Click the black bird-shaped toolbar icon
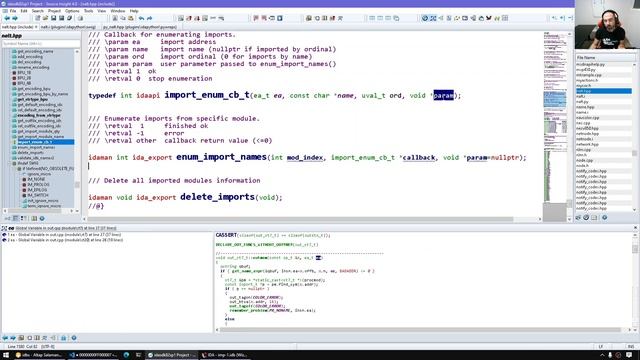 (x=489, y=18)
